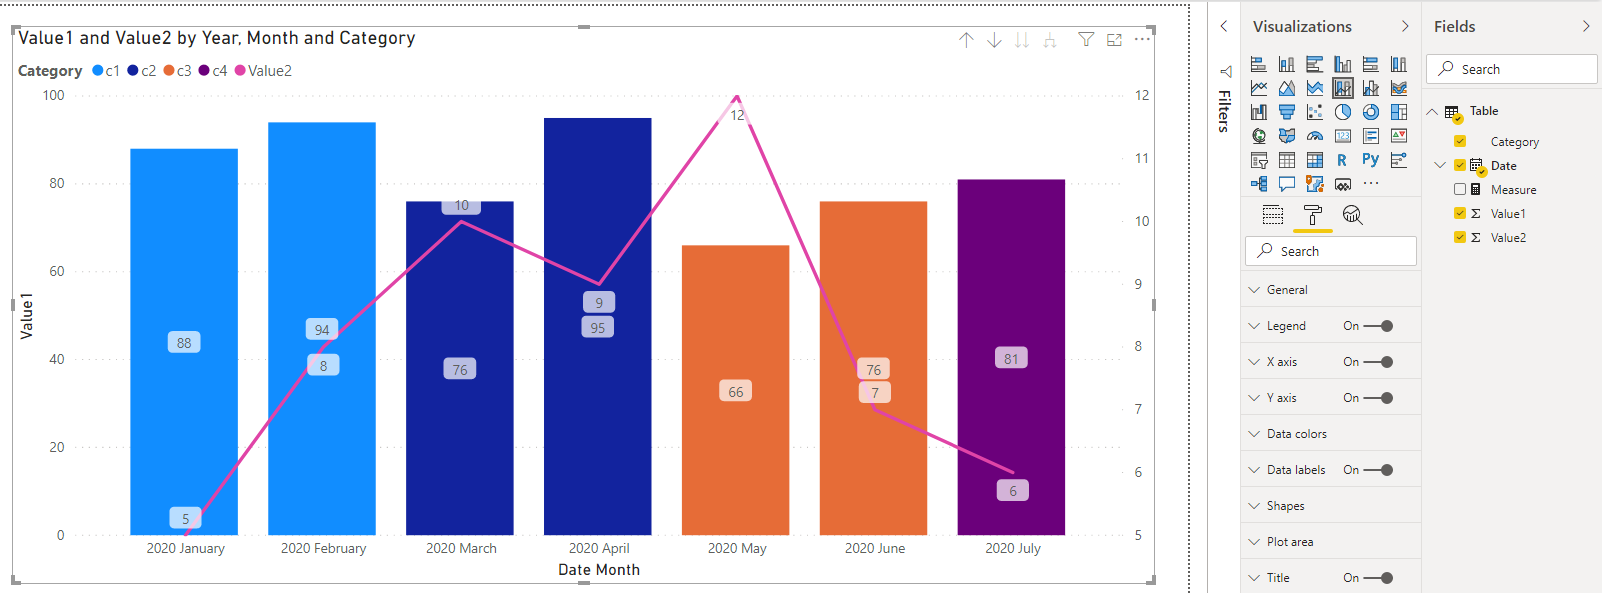Select the Gauge visual
This screenshot has width=1602, height=593.
tap(1315, 136)
